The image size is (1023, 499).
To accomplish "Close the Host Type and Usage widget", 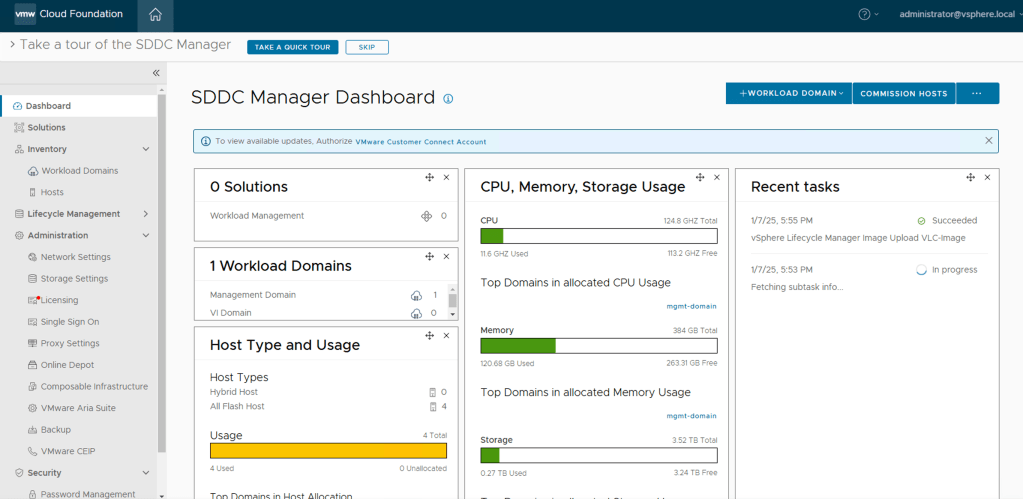I will 446,336.
